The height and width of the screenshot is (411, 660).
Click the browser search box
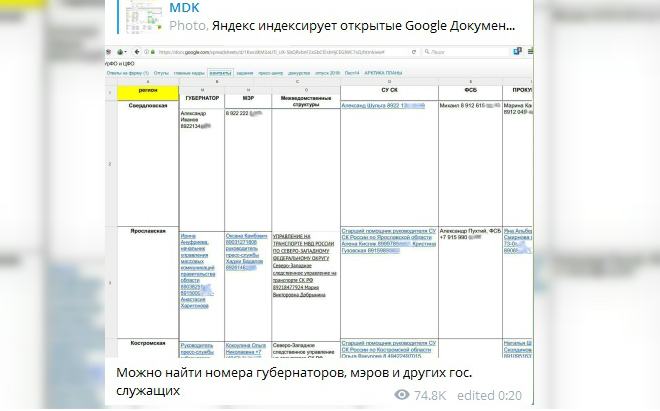pyautogui.click(x=466, y=52)
